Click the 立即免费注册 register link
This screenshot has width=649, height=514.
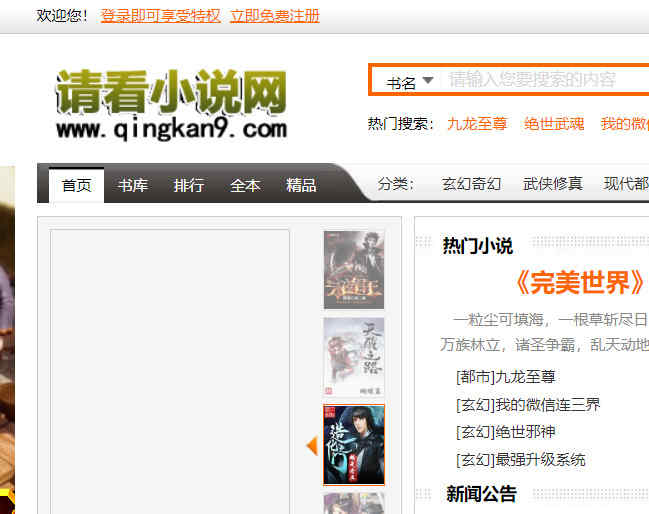[275, 16]
